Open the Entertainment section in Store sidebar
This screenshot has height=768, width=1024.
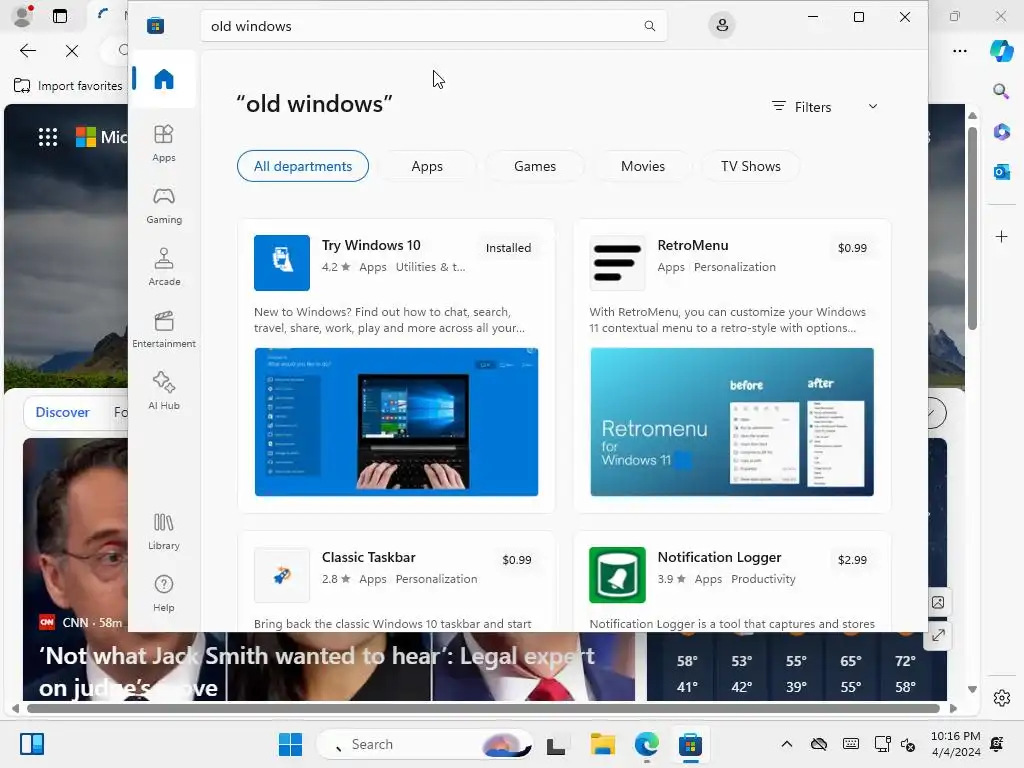164,329
